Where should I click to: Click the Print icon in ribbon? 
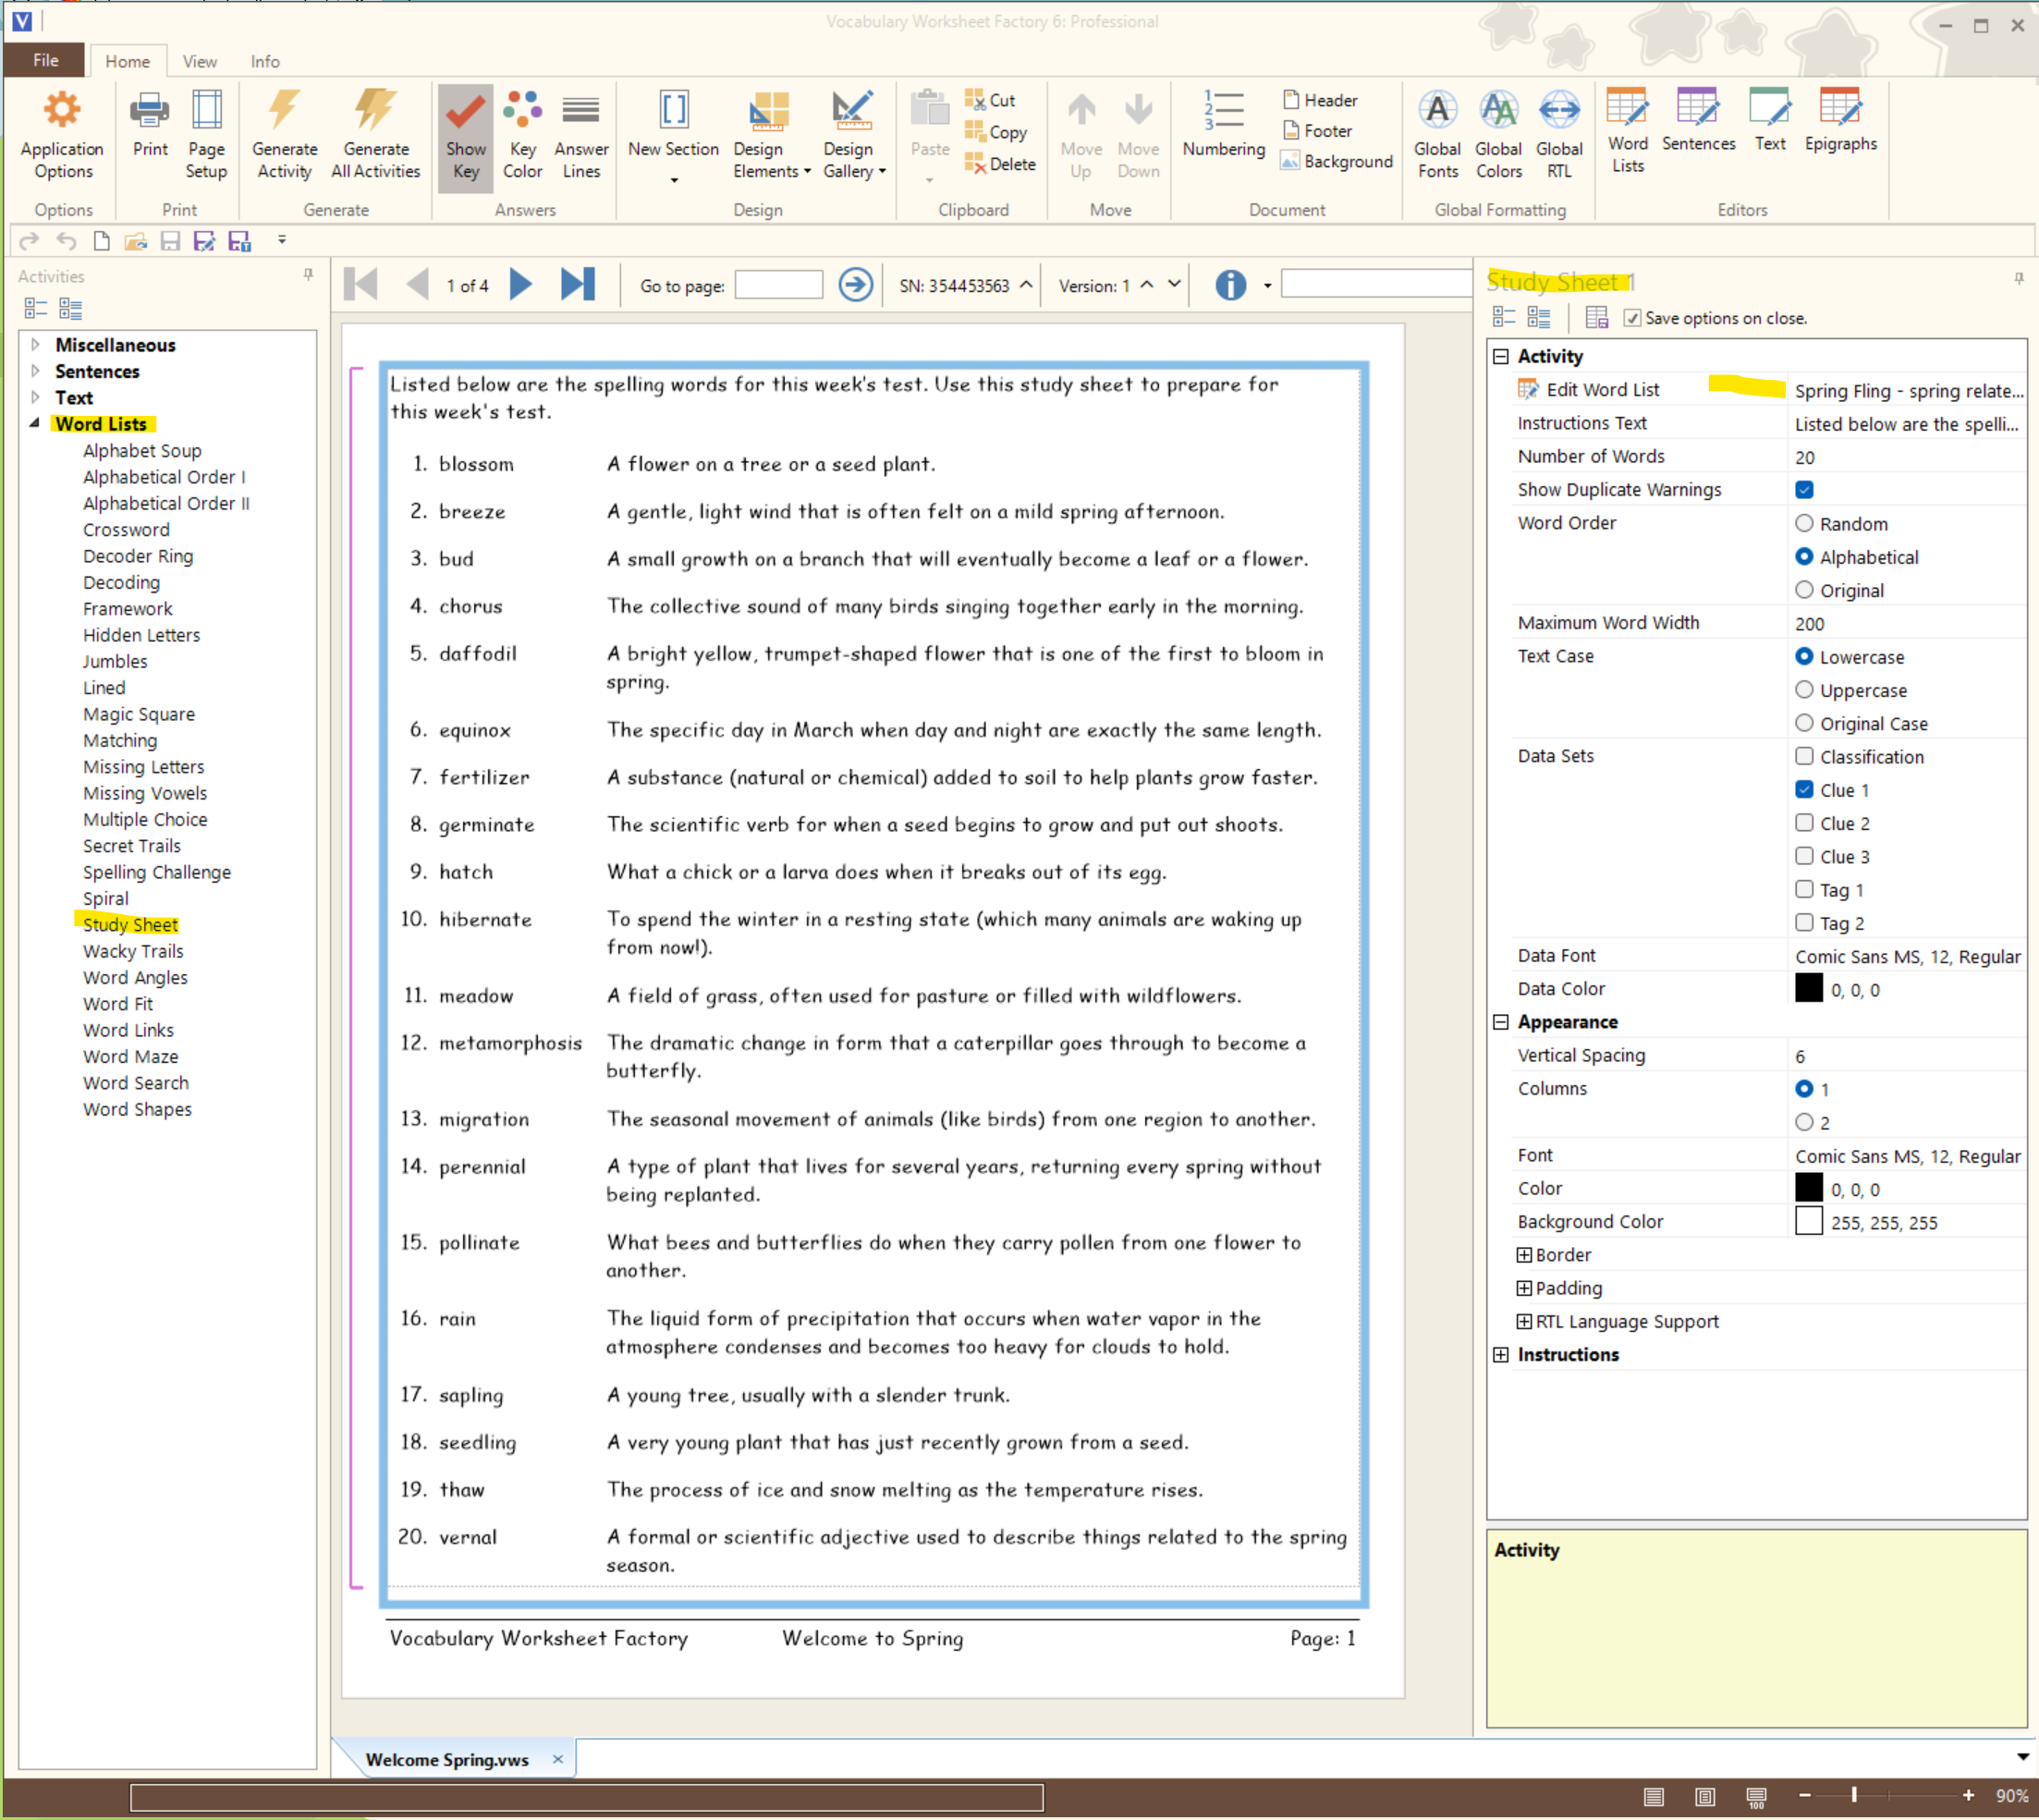tap(150, 112)
